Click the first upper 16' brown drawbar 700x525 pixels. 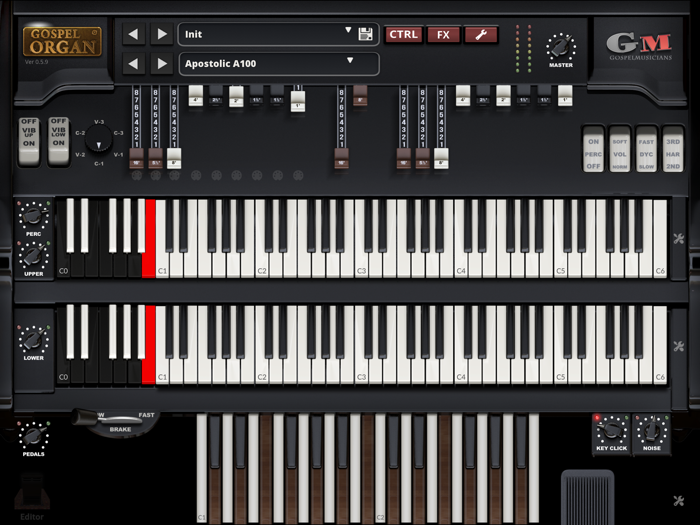click(x=137, y=158)
